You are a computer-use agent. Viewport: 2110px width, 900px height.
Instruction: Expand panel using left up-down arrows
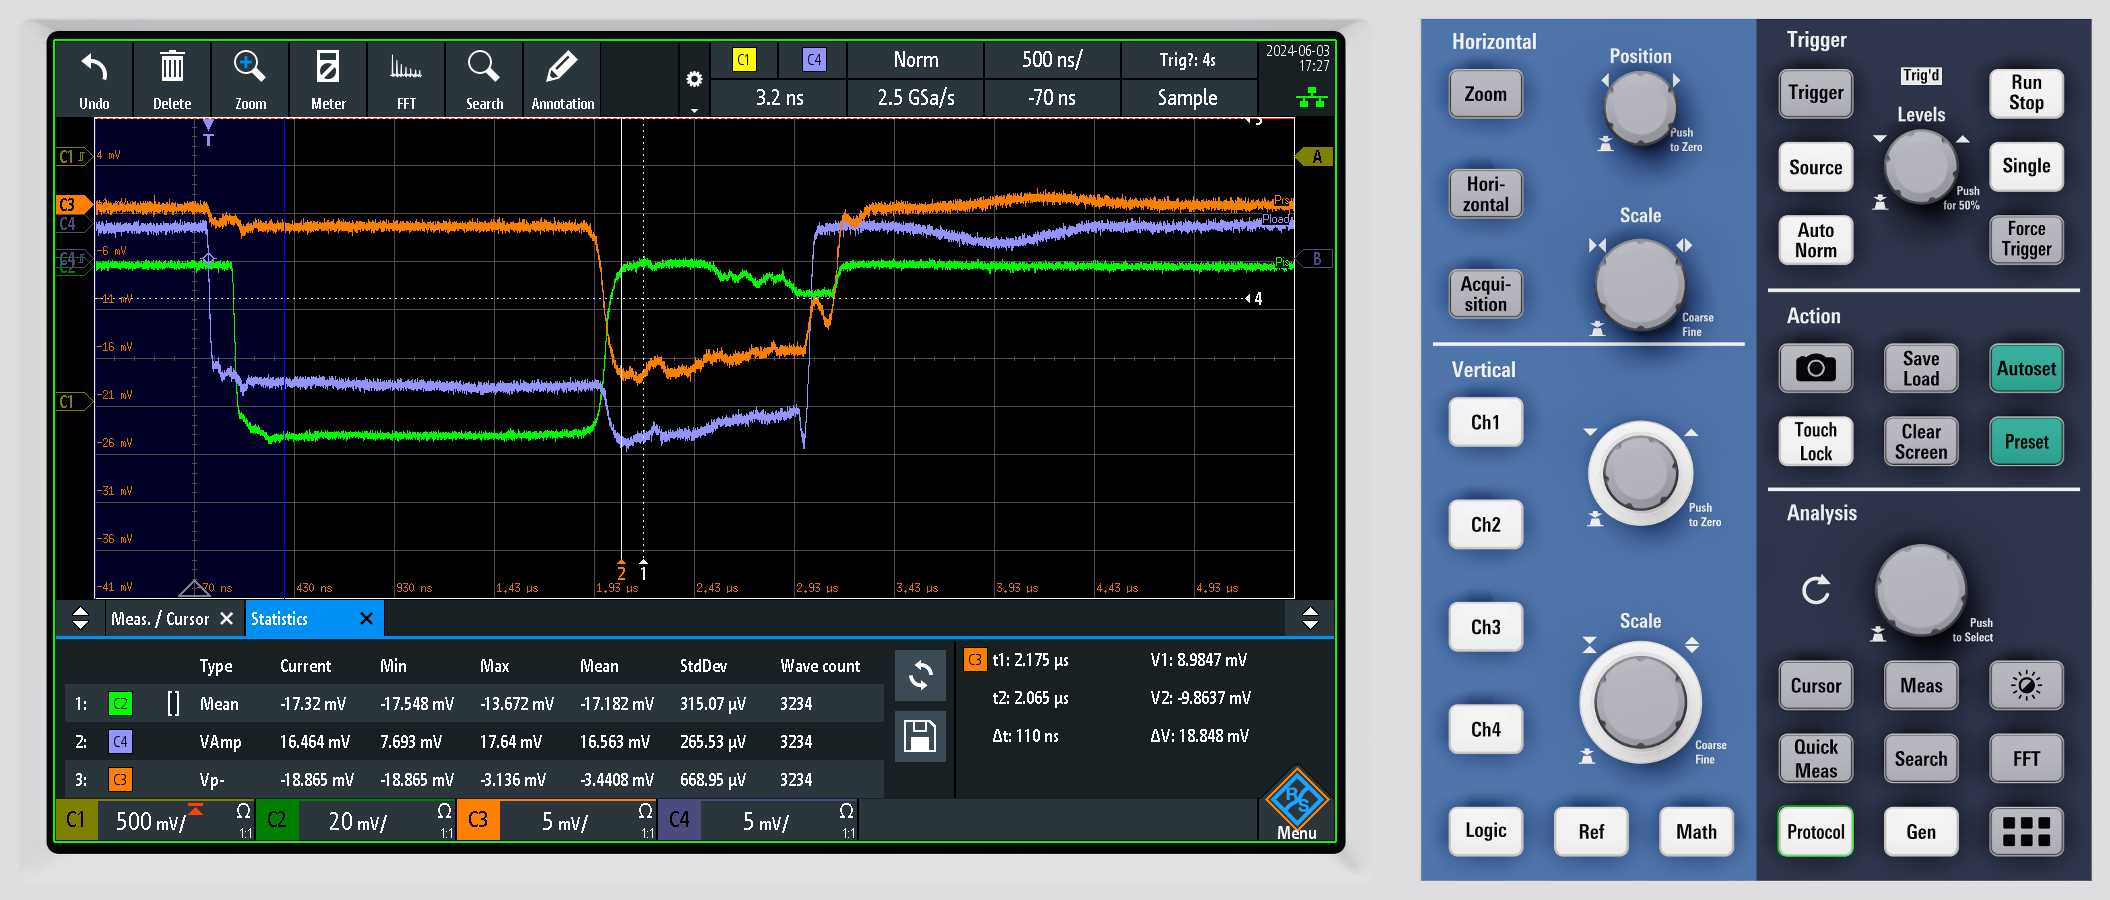click(81, 618)
